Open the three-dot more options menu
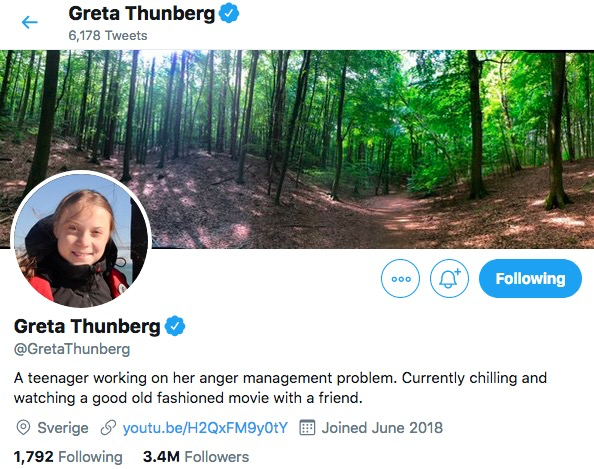Screen dimensions: 594x469 coord(400,278)
